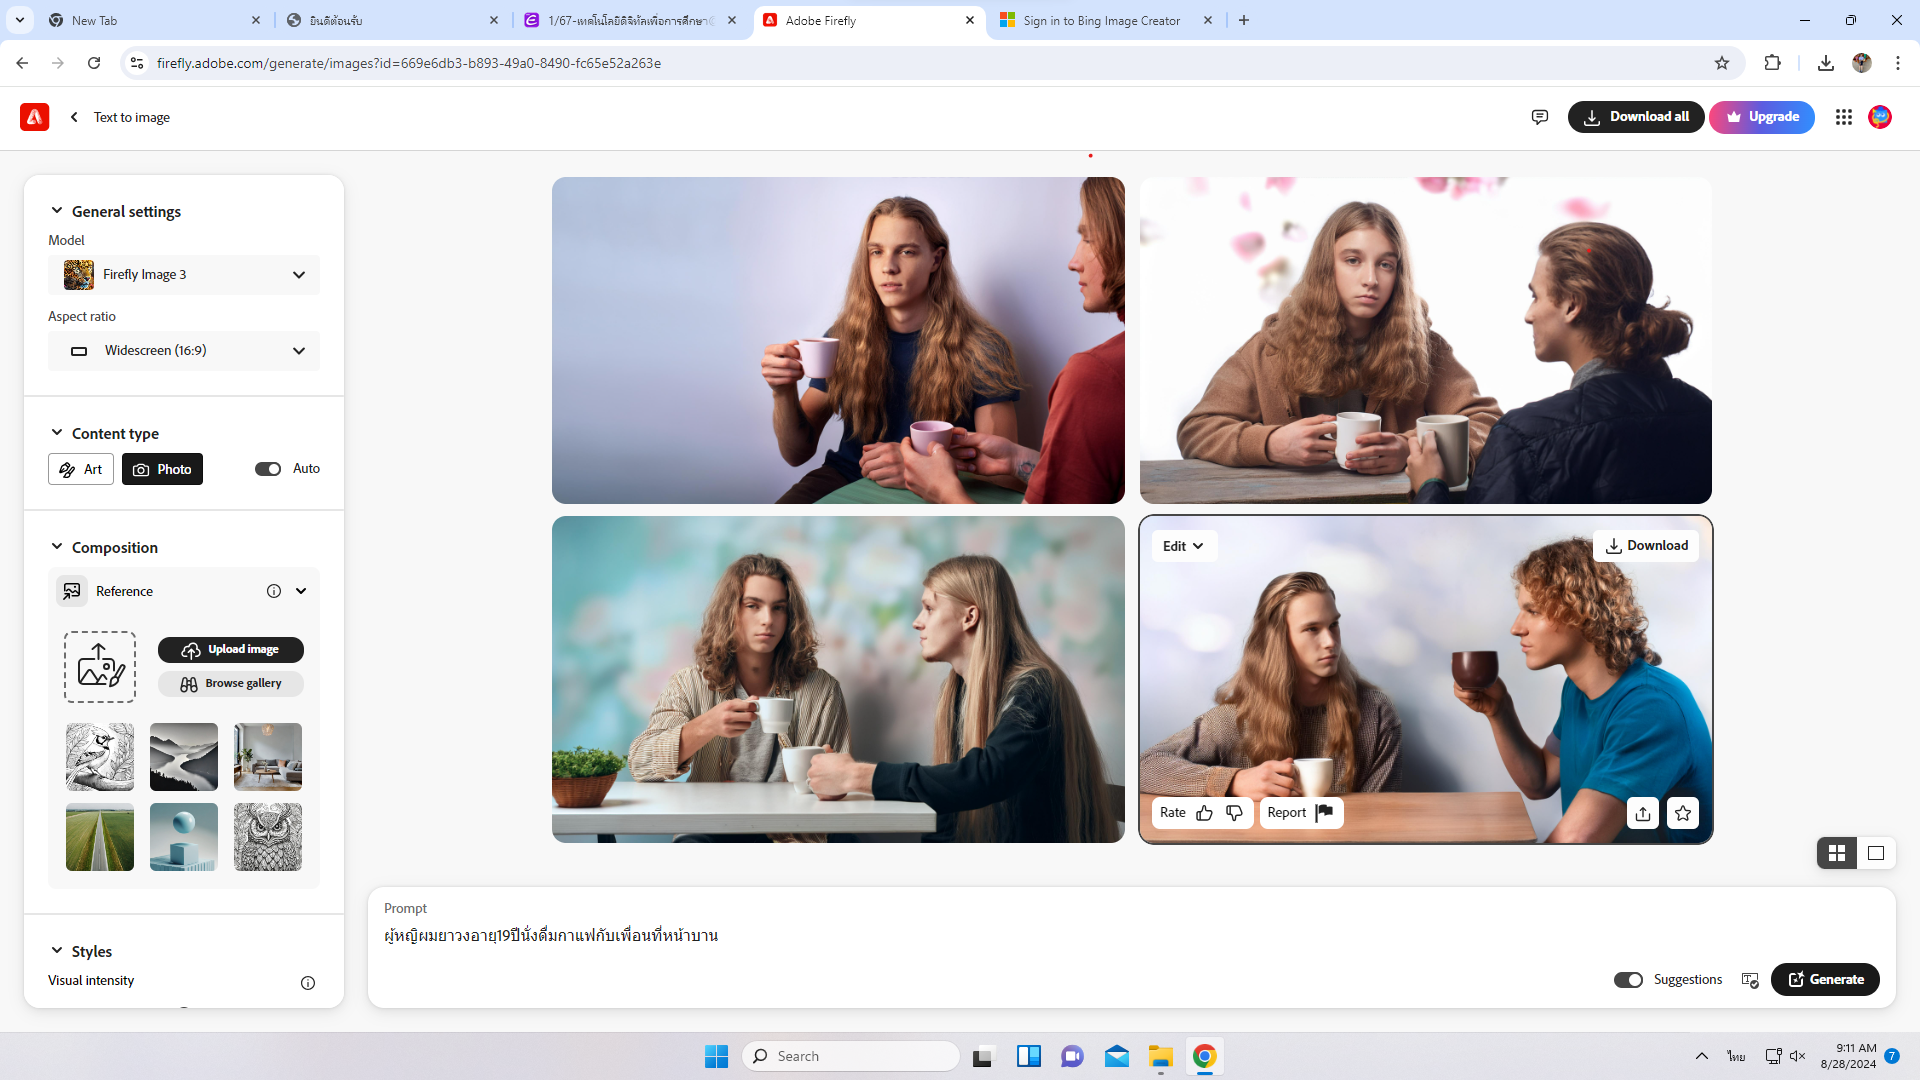
Task: Switch to Sign in to Bing Image Creator tab
Action: click(x=1101, y=20)
